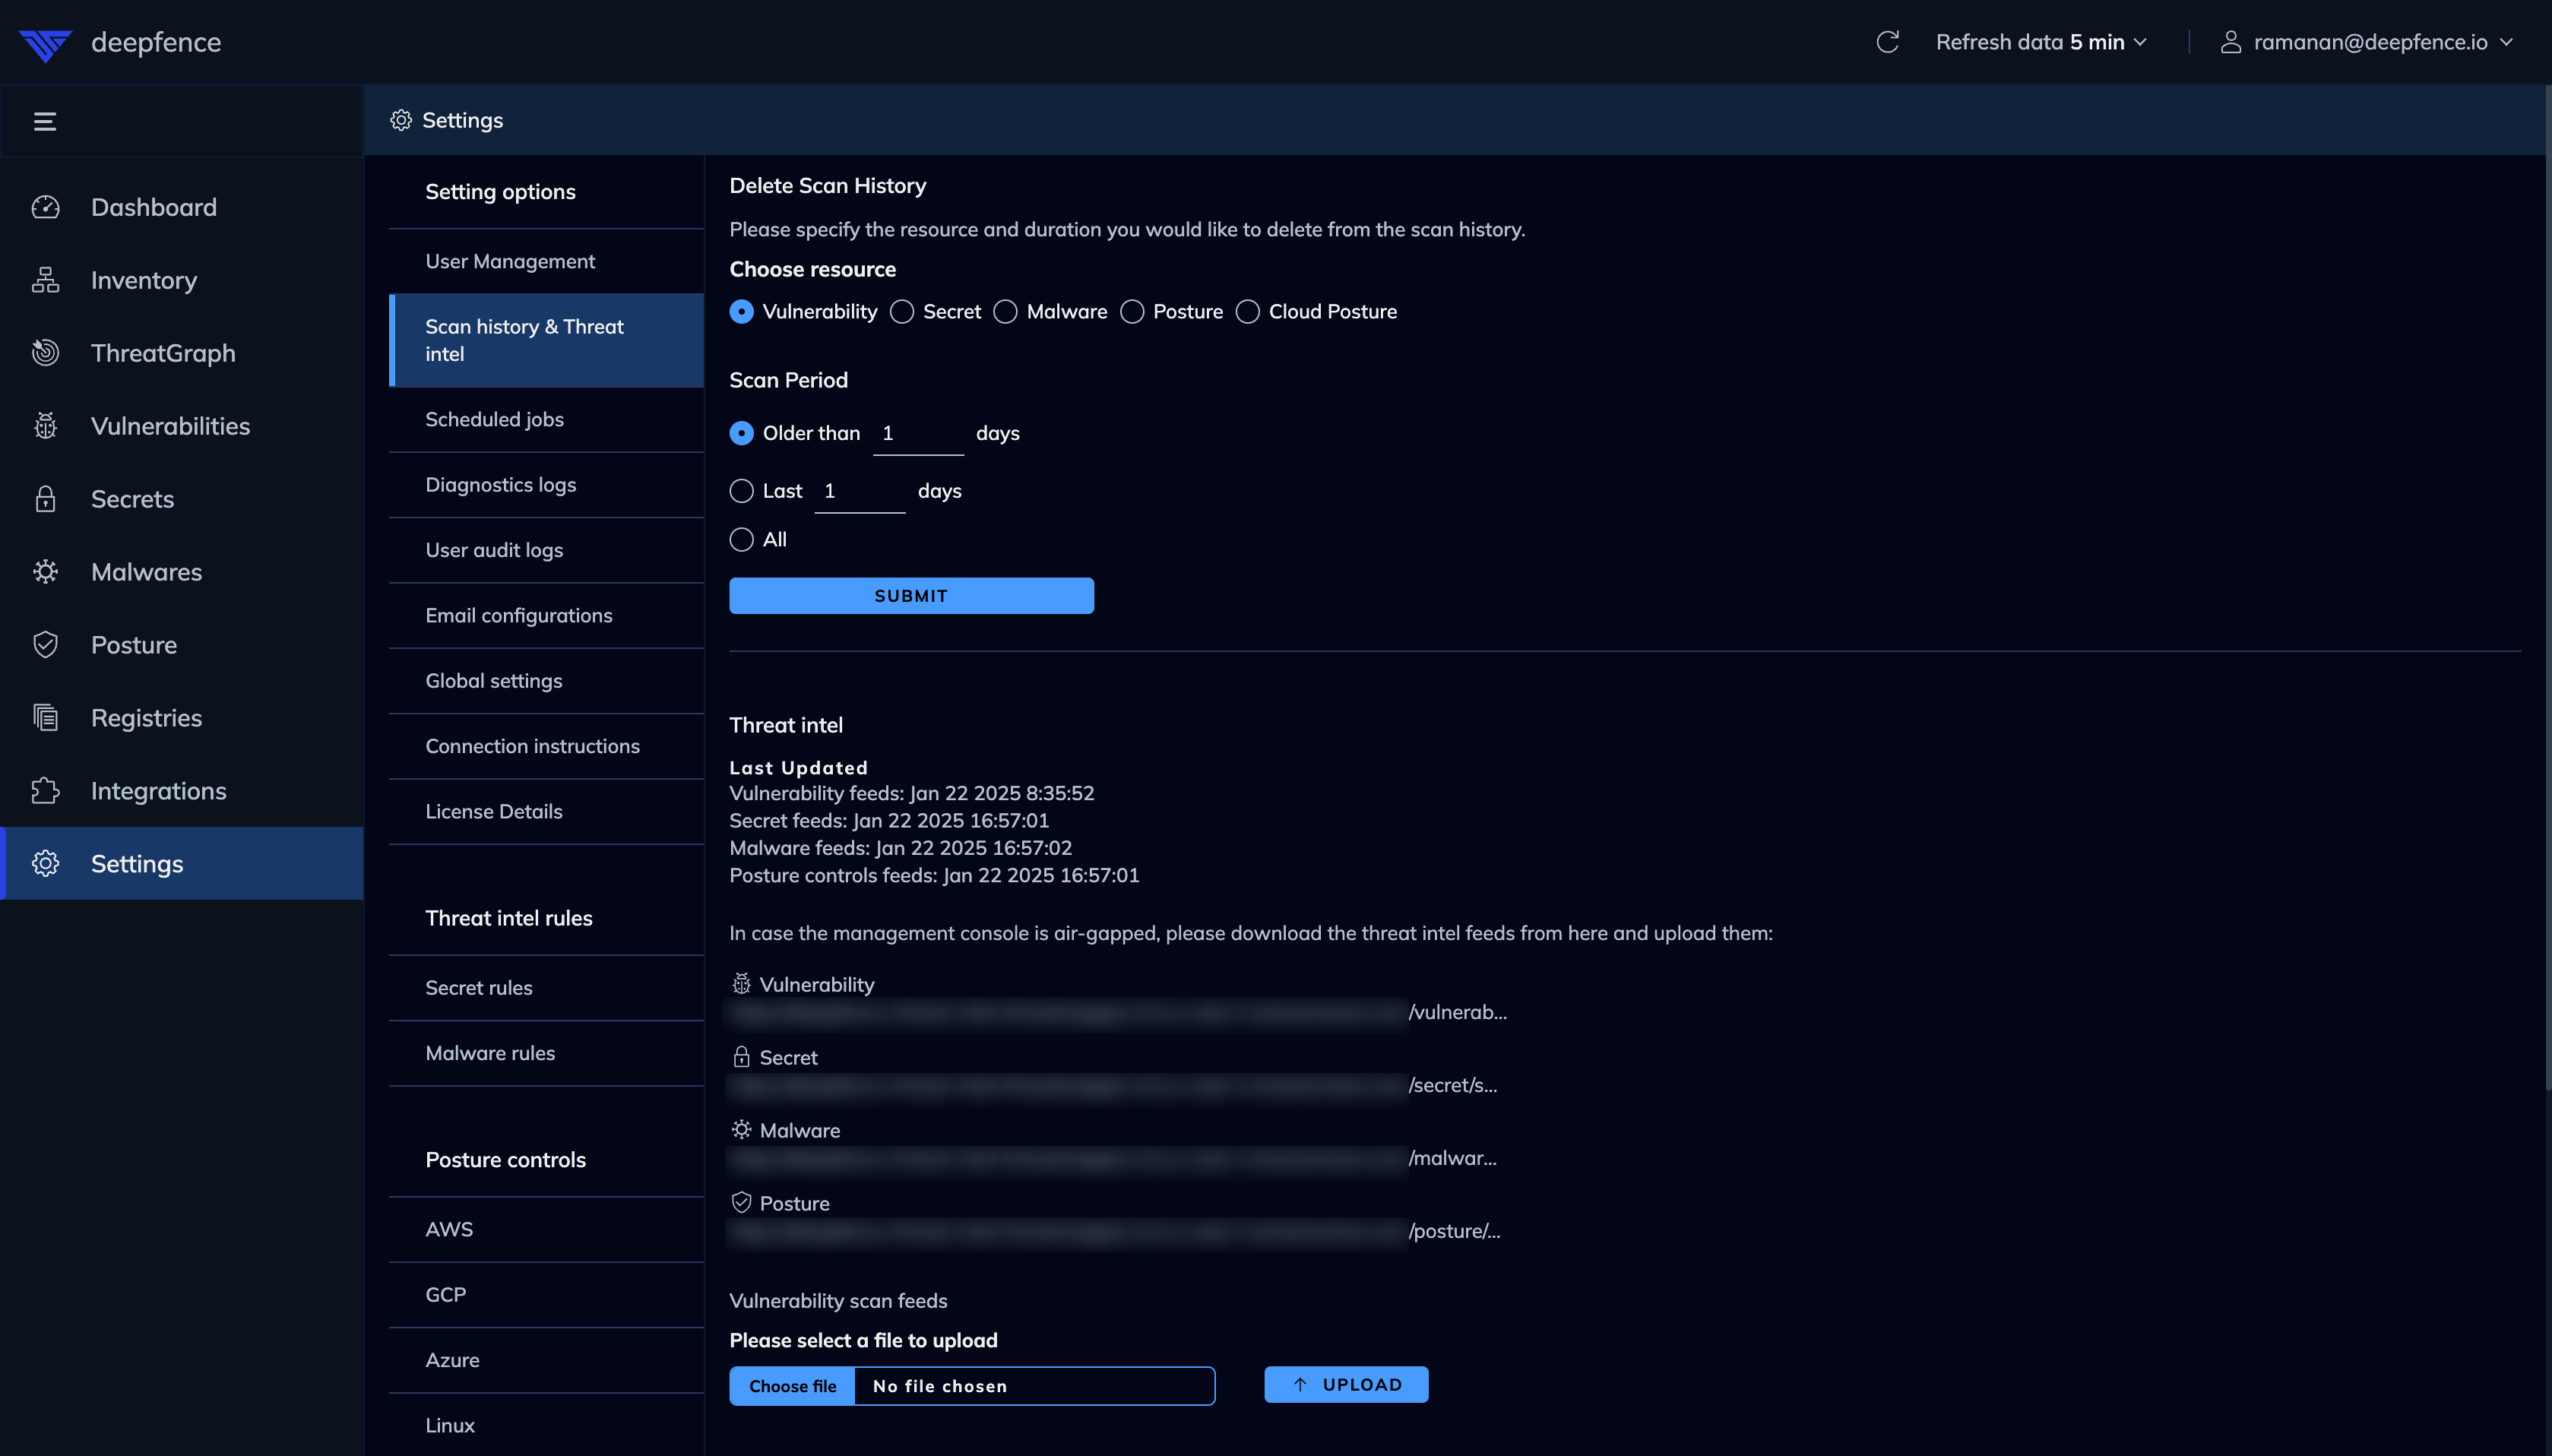Image resolution: width=2552 pixels, height=1456 pixels.
Task: Click the refresh data circular arrow icon
Action: point(1887,42)
